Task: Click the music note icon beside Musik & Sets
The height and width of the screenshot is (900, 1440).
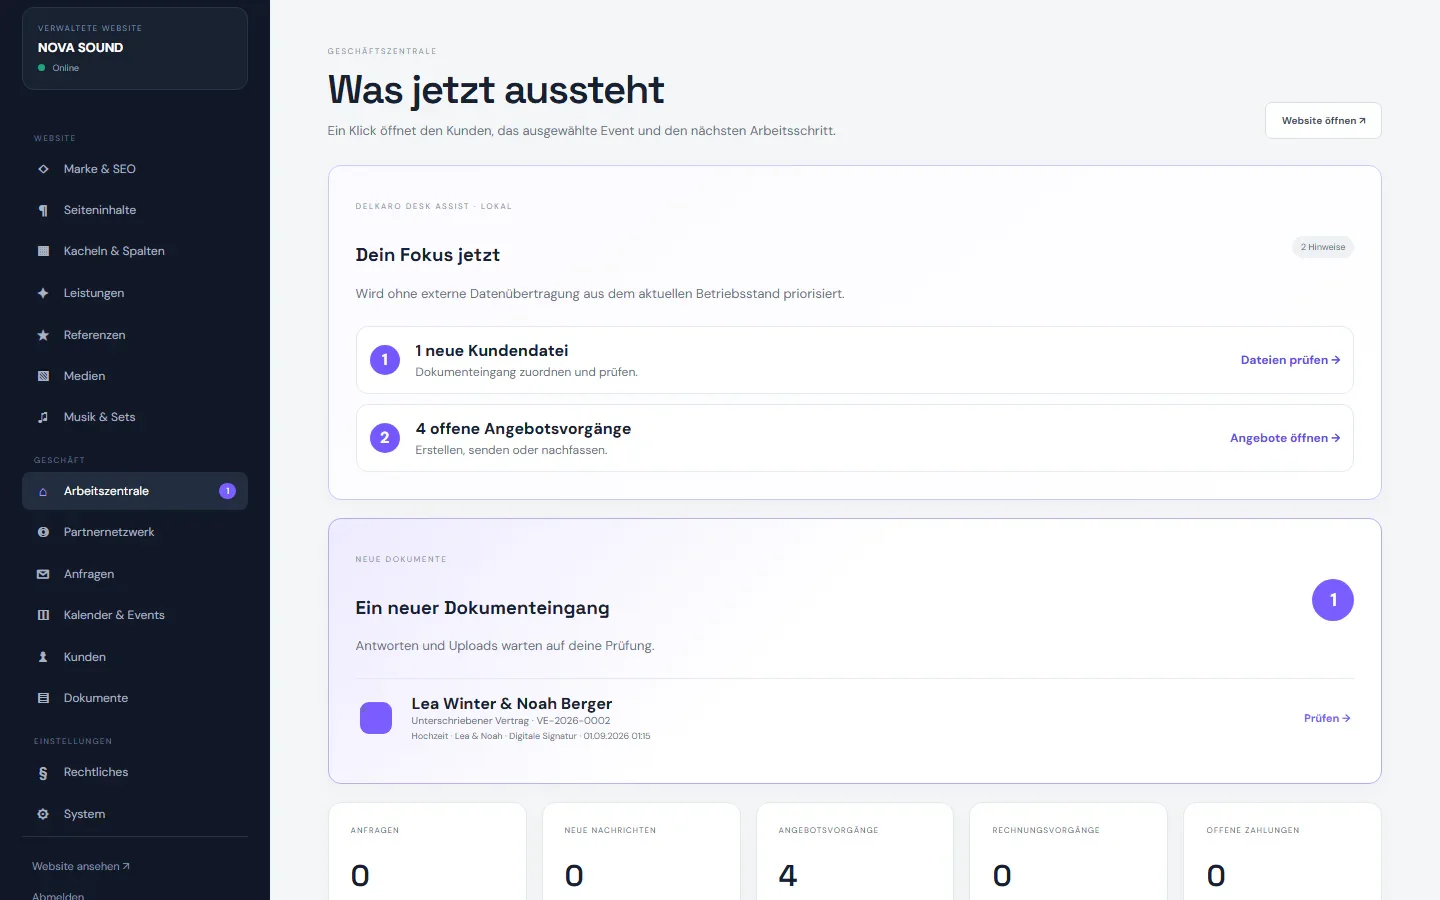Action: 43,417
